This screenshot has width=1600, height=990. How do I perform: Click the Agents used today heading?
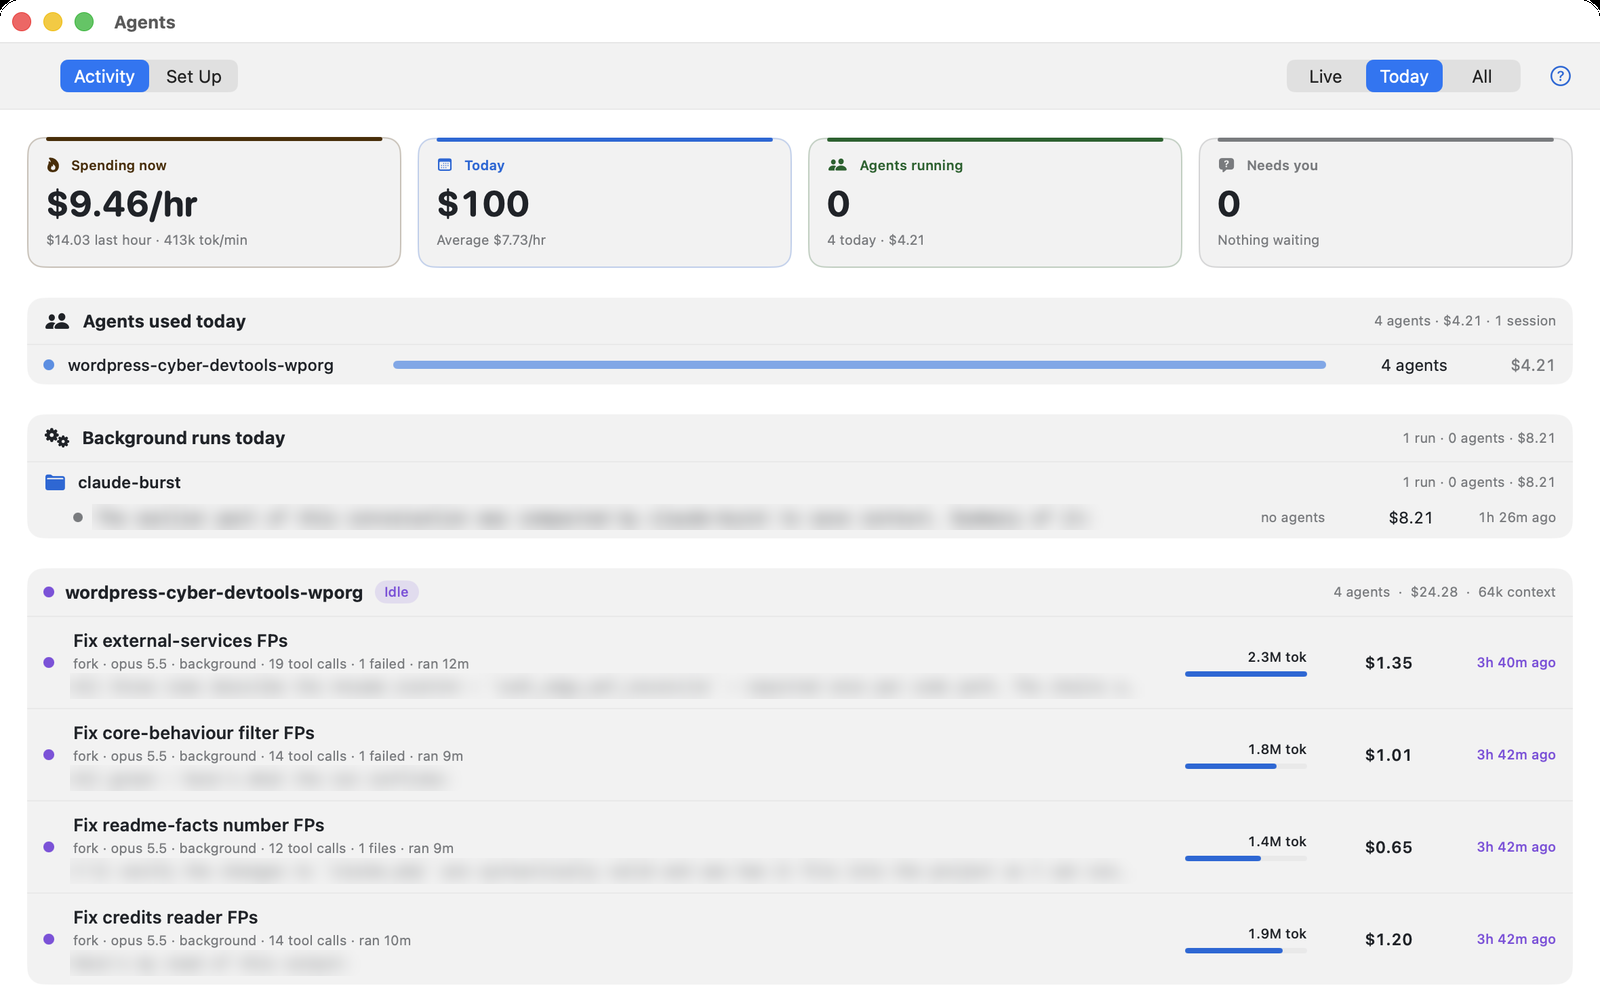pyautogui.click(x=164, y=321)
